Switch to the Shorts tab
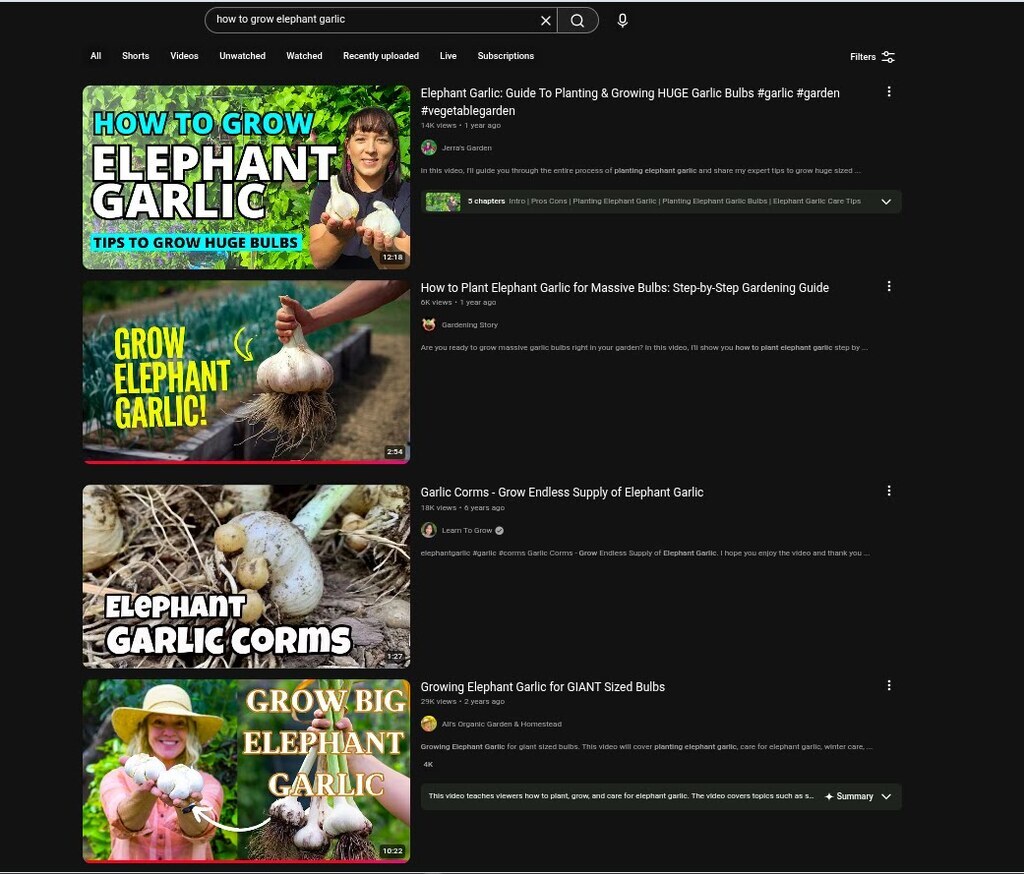Viewport: 1024px width, 874px height. click(x=135, y=56)
